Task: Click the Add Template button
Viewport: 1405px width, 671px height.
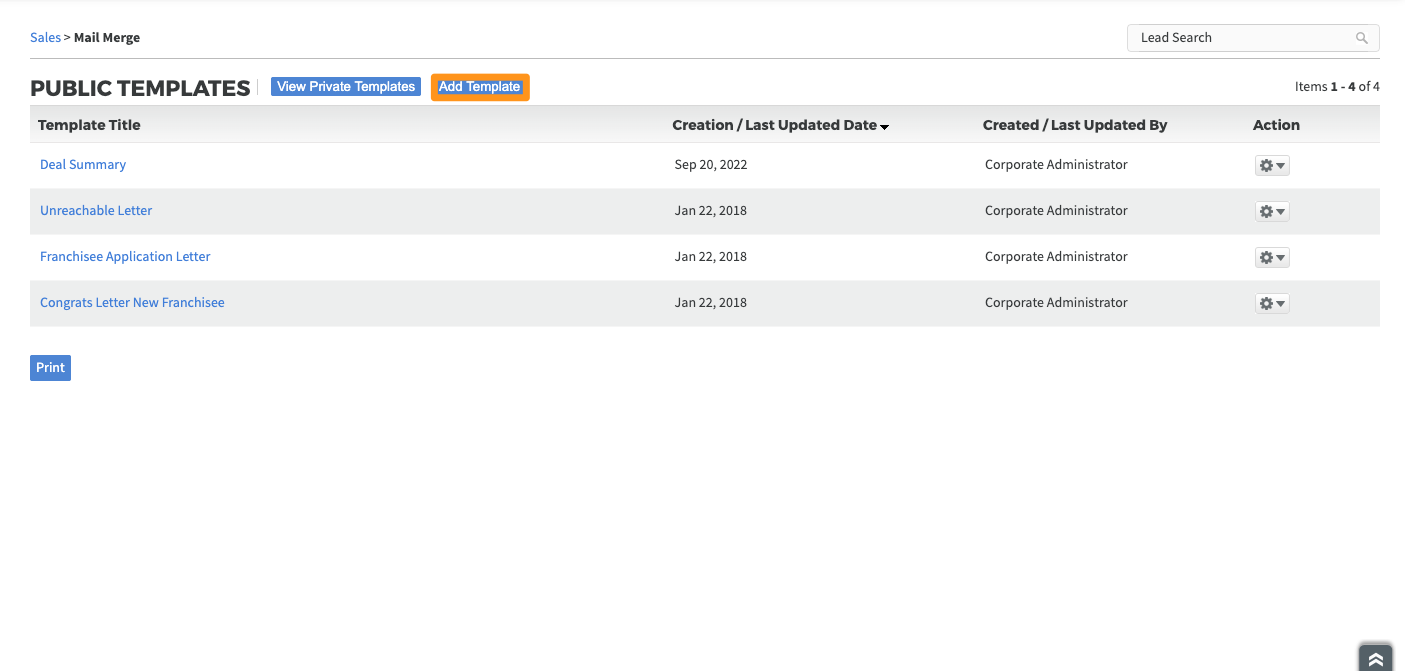Action: point(480,87)
